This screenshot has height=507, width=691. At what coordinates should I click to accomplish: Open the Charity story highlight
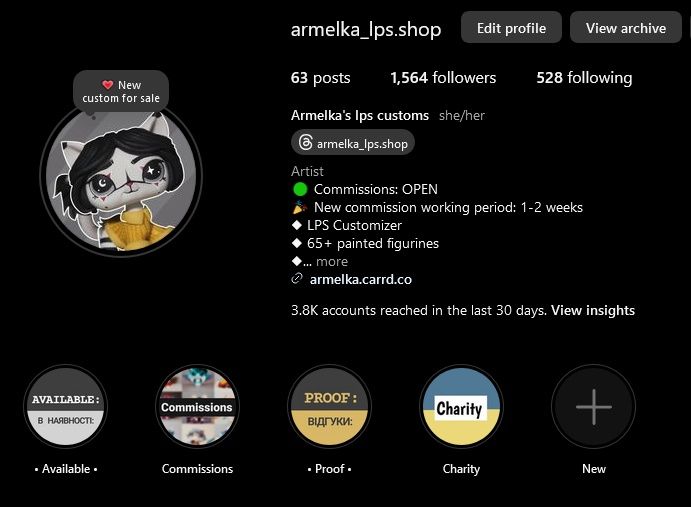point(461,406)
